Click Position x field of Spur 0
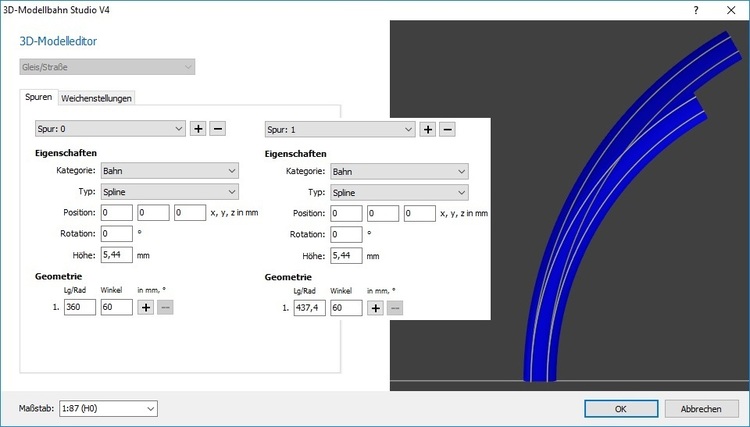The width and height of the screenshot is (750, 427). pos(117,213)
